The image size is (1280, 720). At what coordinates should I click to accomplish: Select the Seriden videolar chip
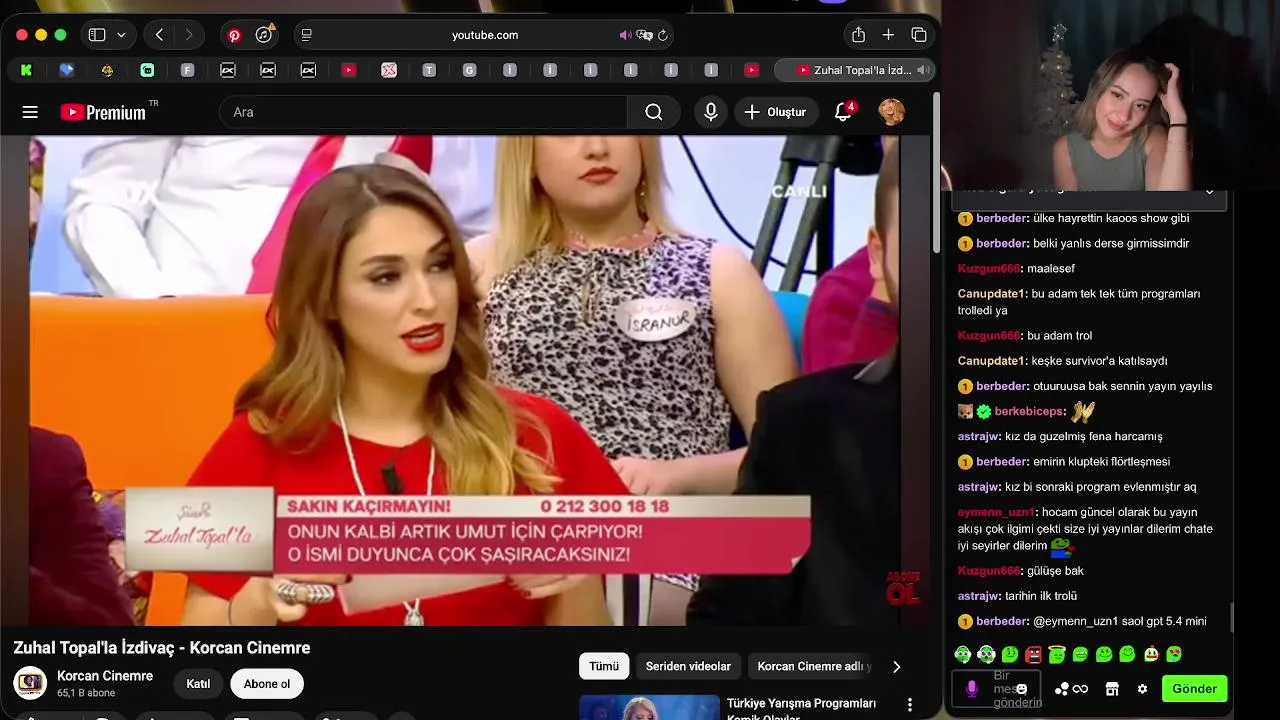click(x=688, y=666)
